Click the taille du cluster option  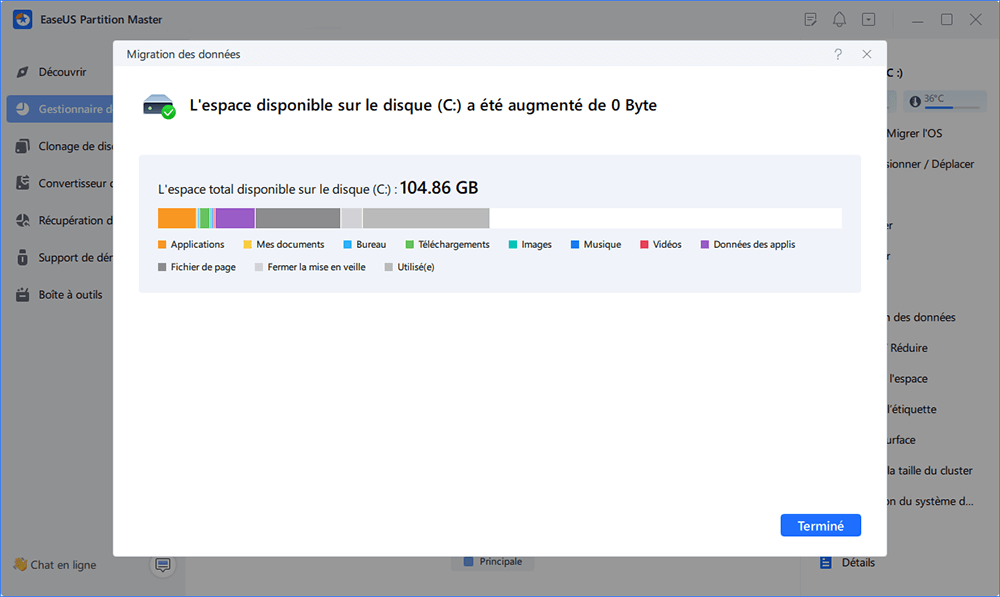930,471
